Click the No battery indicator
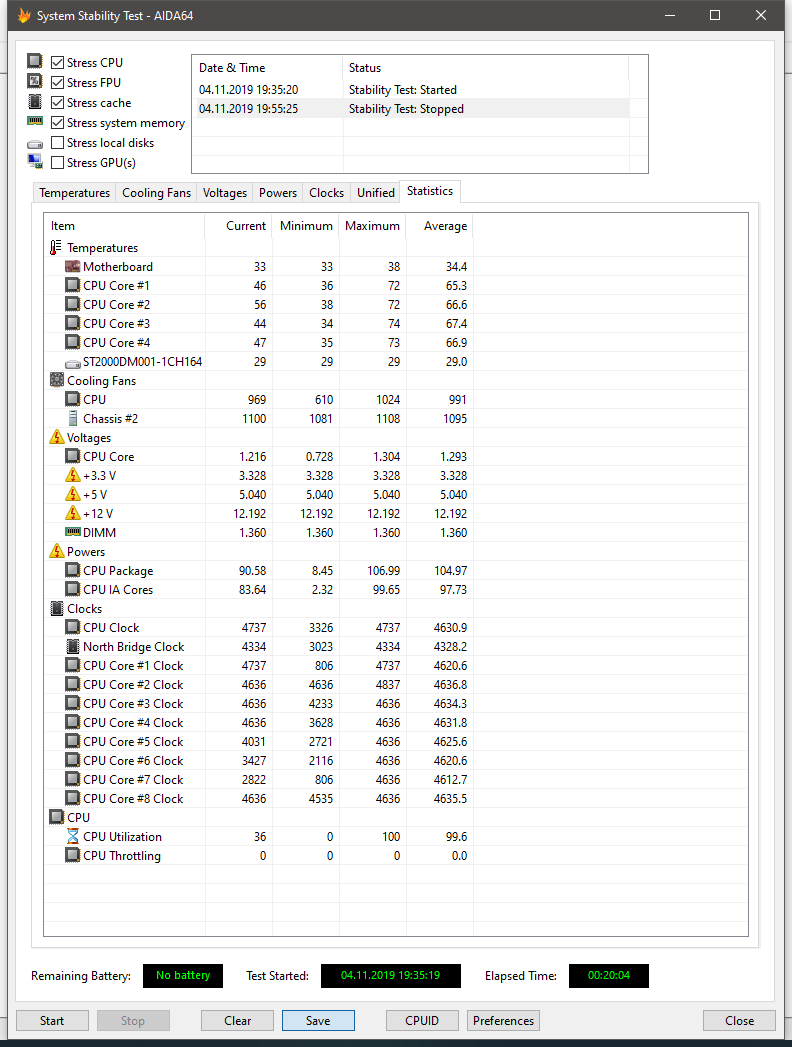792x1047 pixels. click(x=183, y=976)
